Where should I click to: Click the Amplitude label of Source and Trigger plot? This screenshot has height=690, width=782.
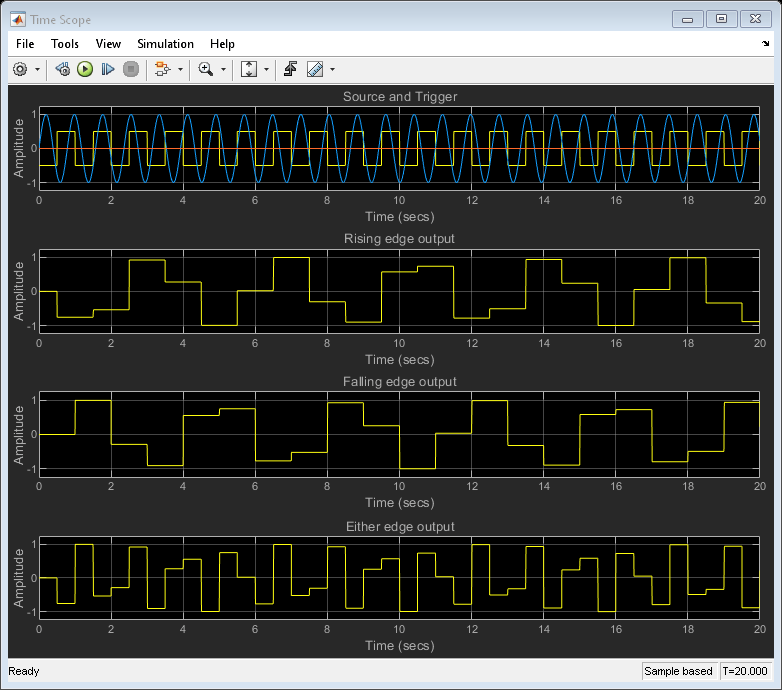click(18, 148)
